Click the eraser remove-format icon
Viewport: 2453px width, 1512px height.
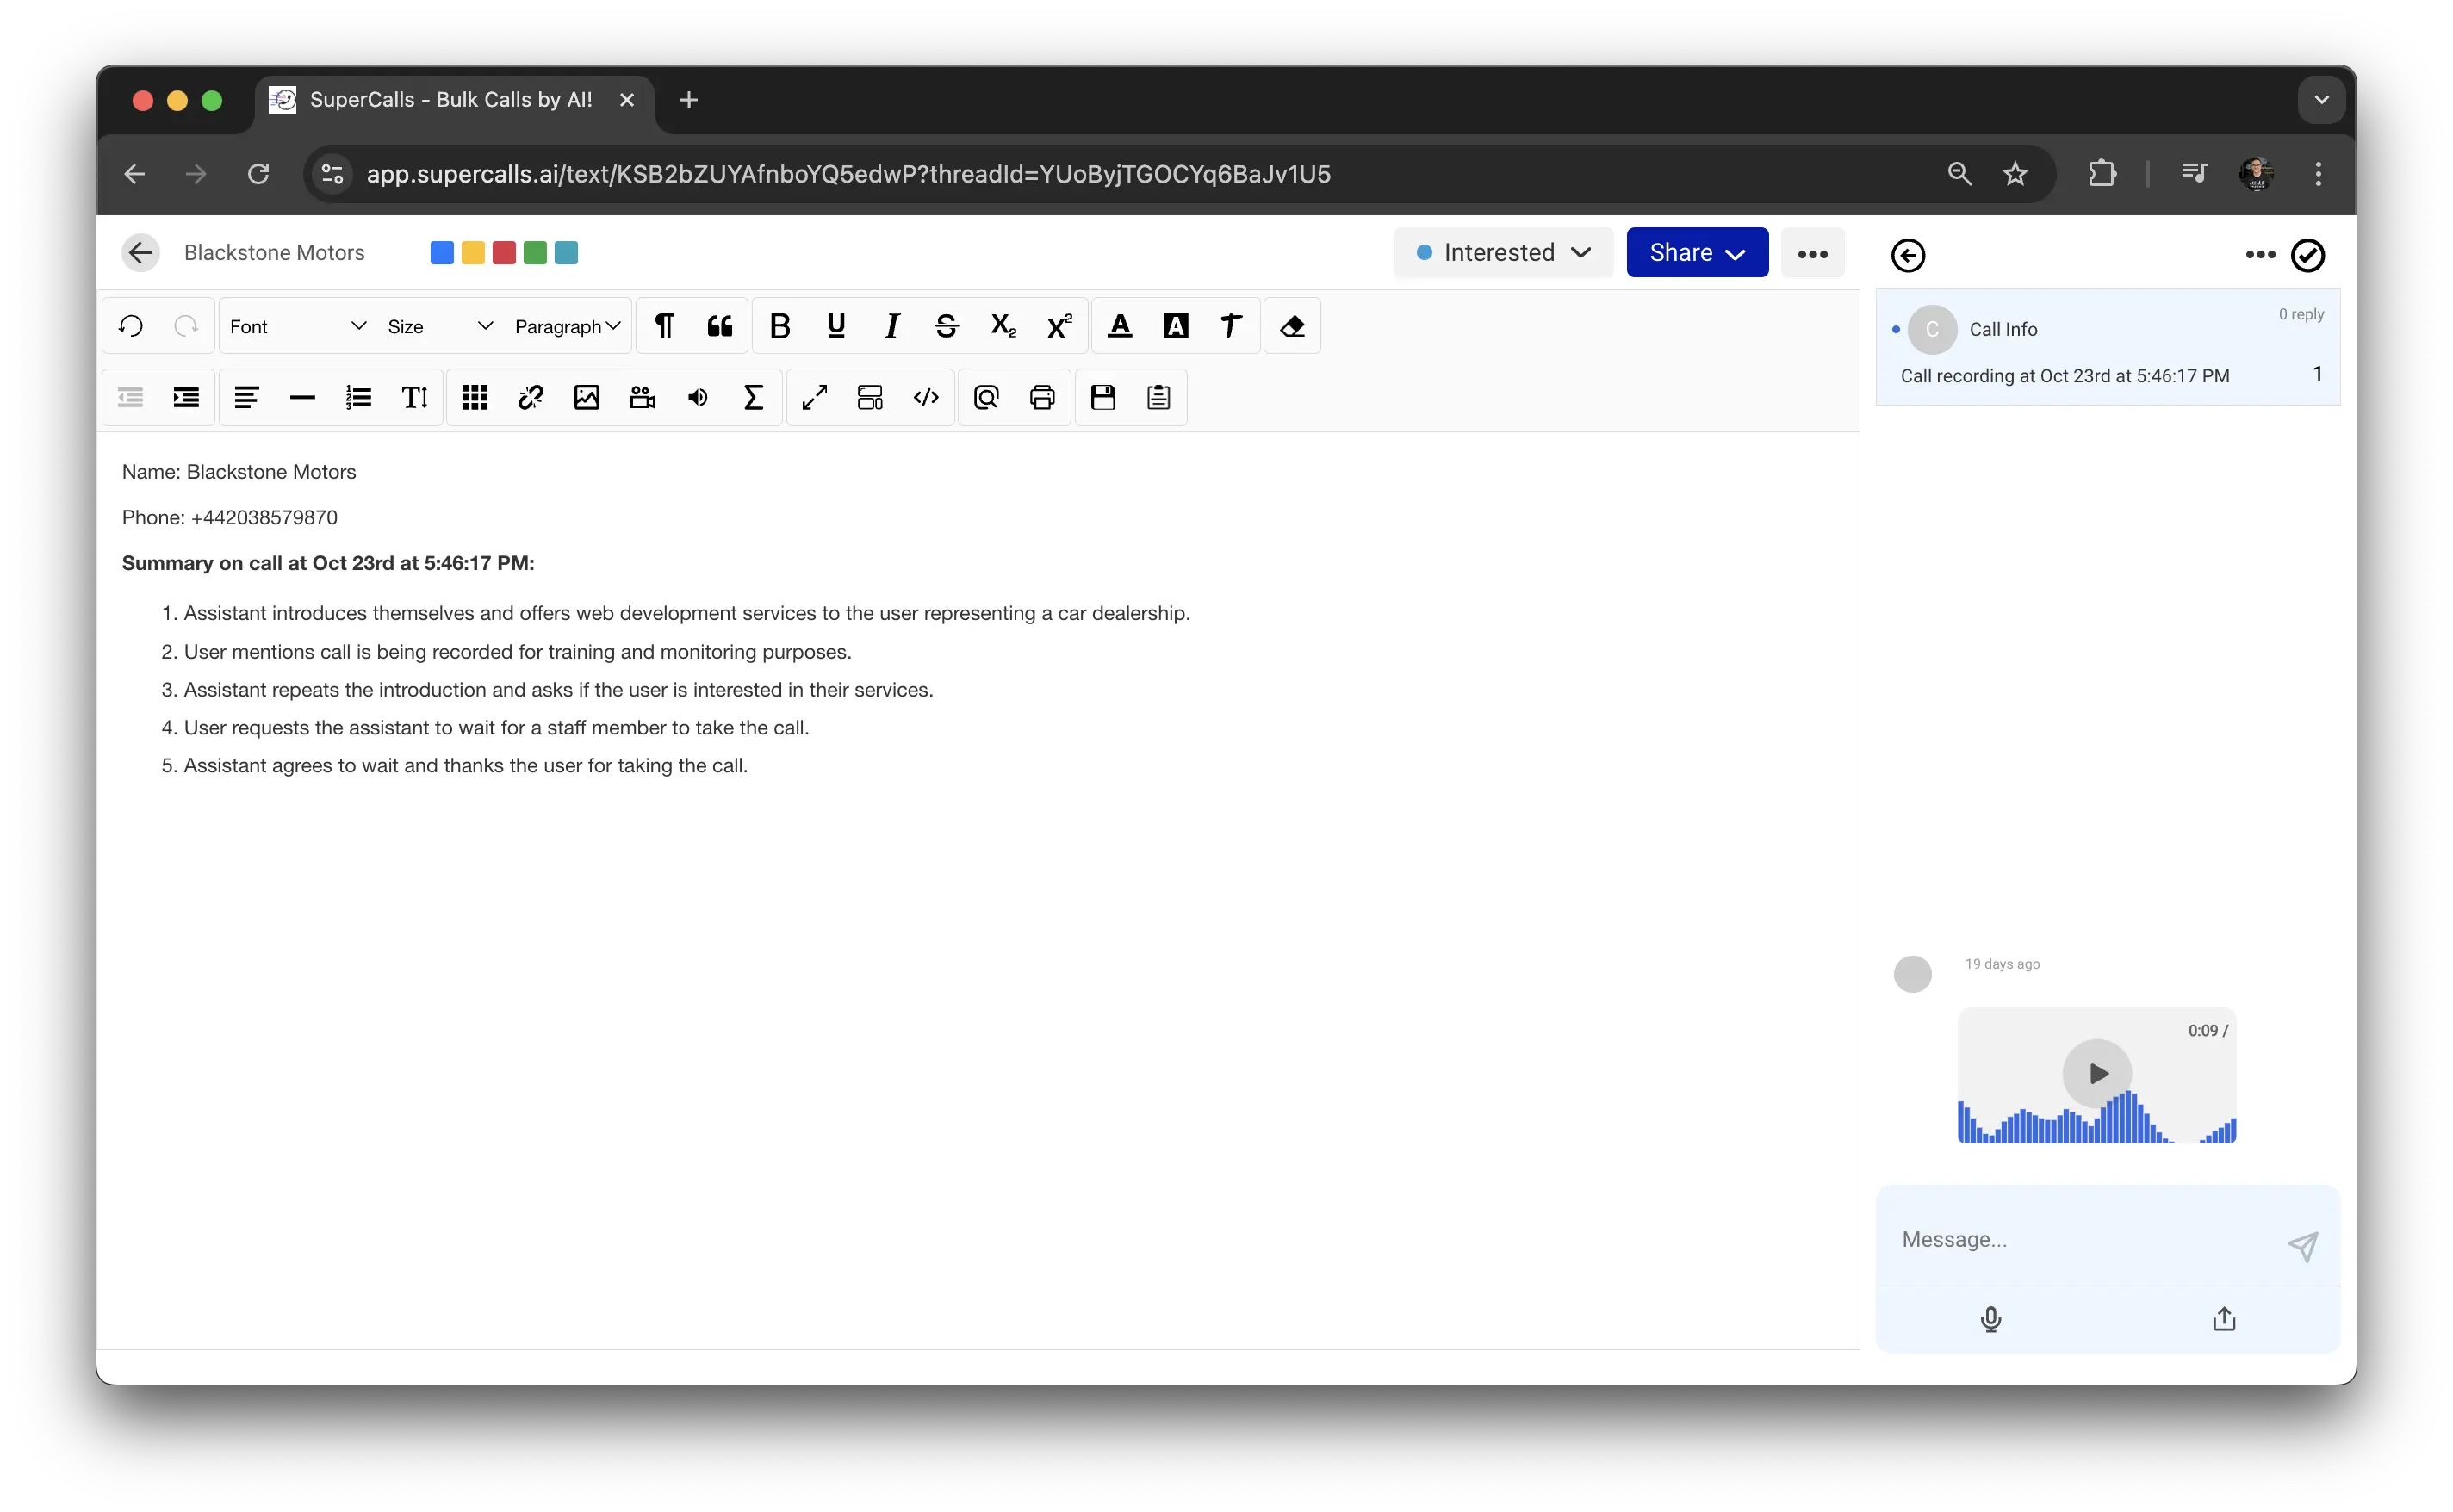click(1292, 326)
